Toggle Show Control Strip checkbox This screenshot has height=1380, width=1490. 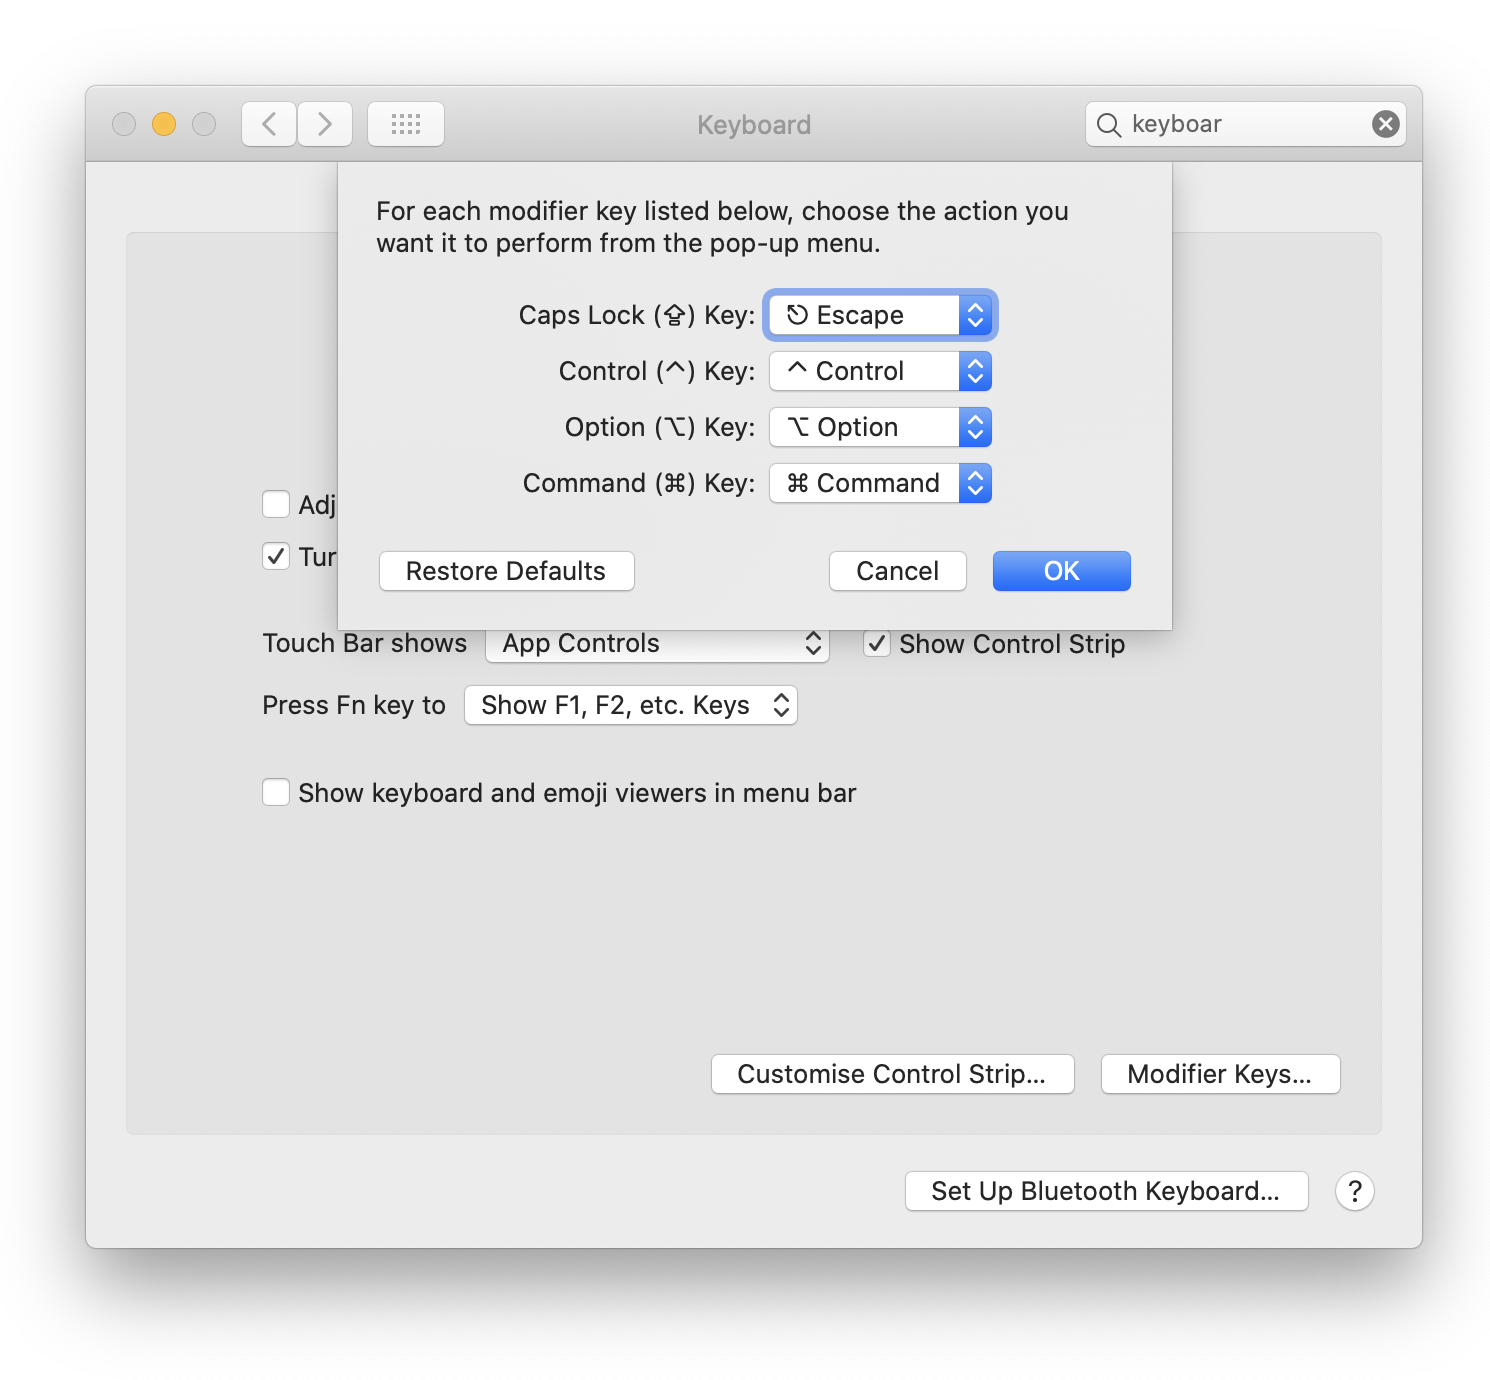[x=877, y=643]
